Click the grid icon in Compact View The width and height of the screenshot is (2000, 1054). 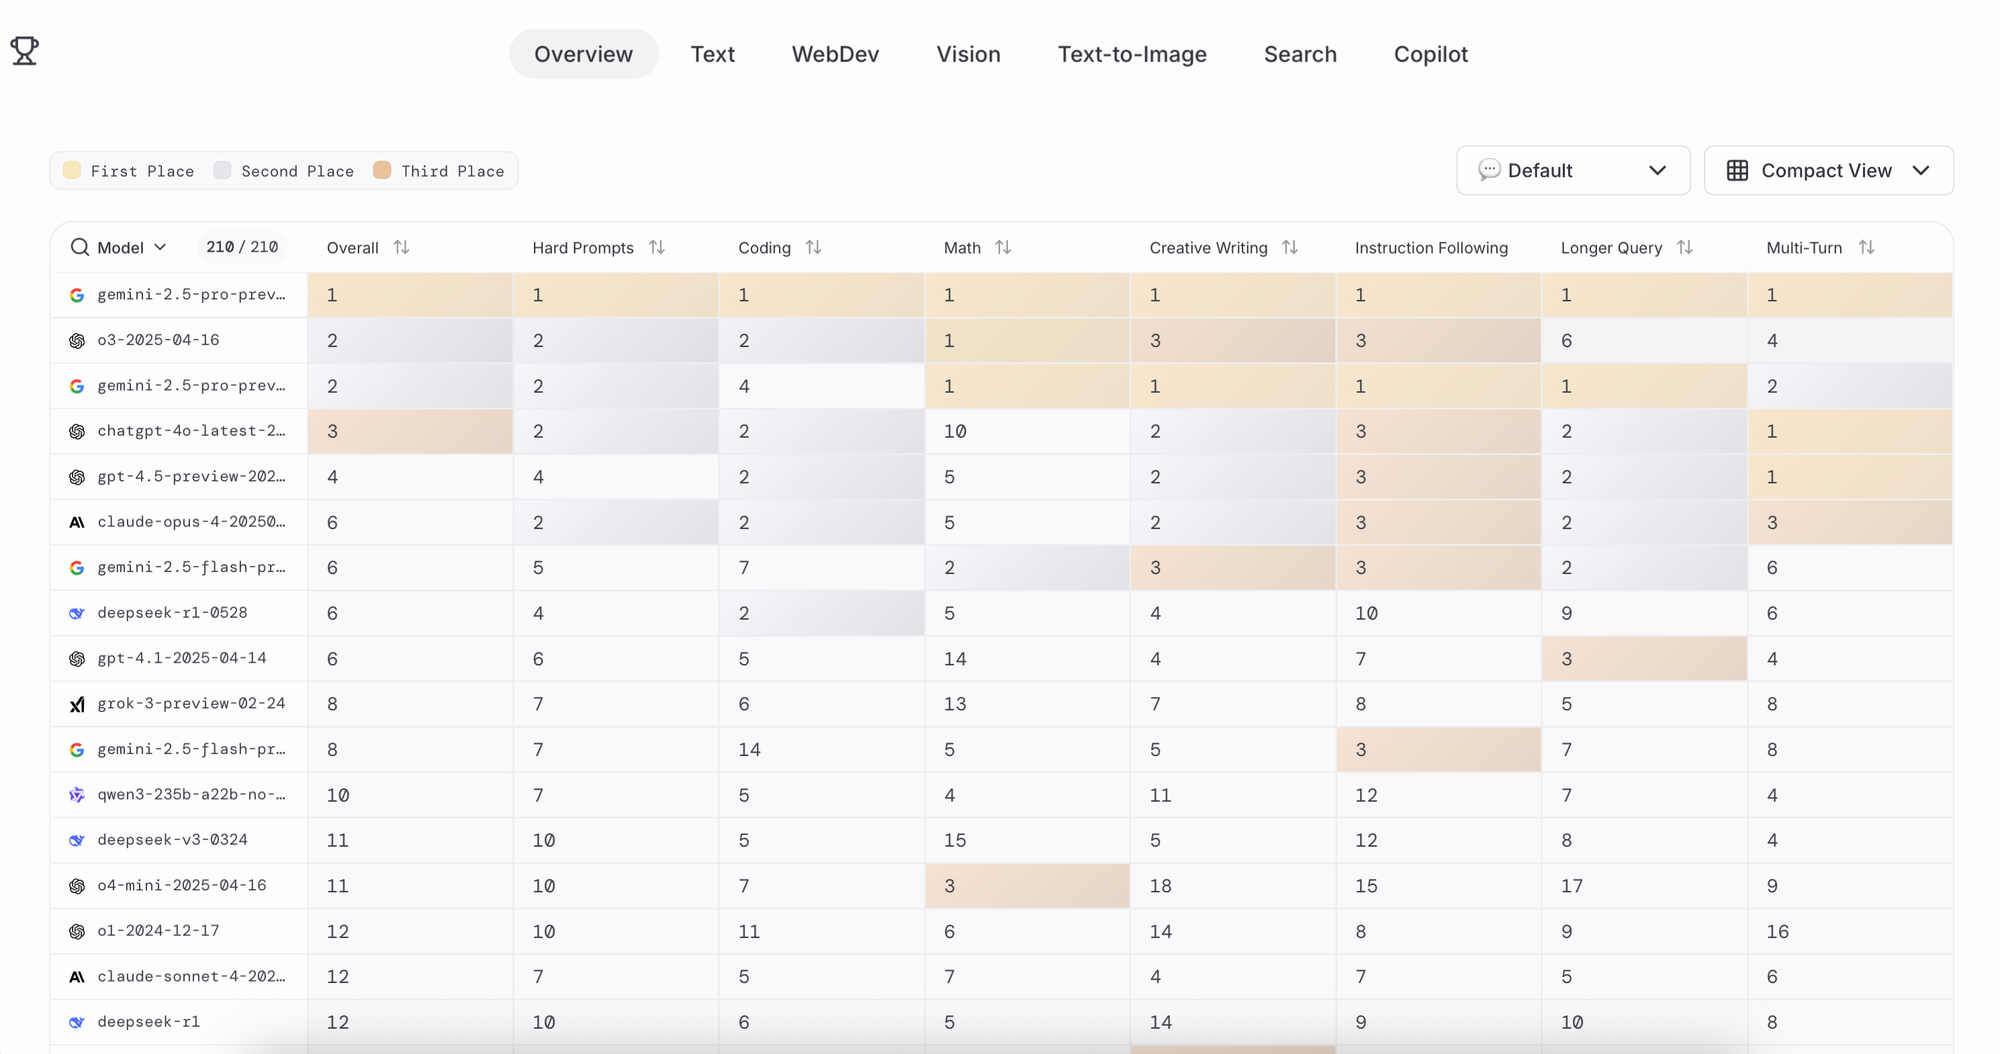coord(1738,171)
